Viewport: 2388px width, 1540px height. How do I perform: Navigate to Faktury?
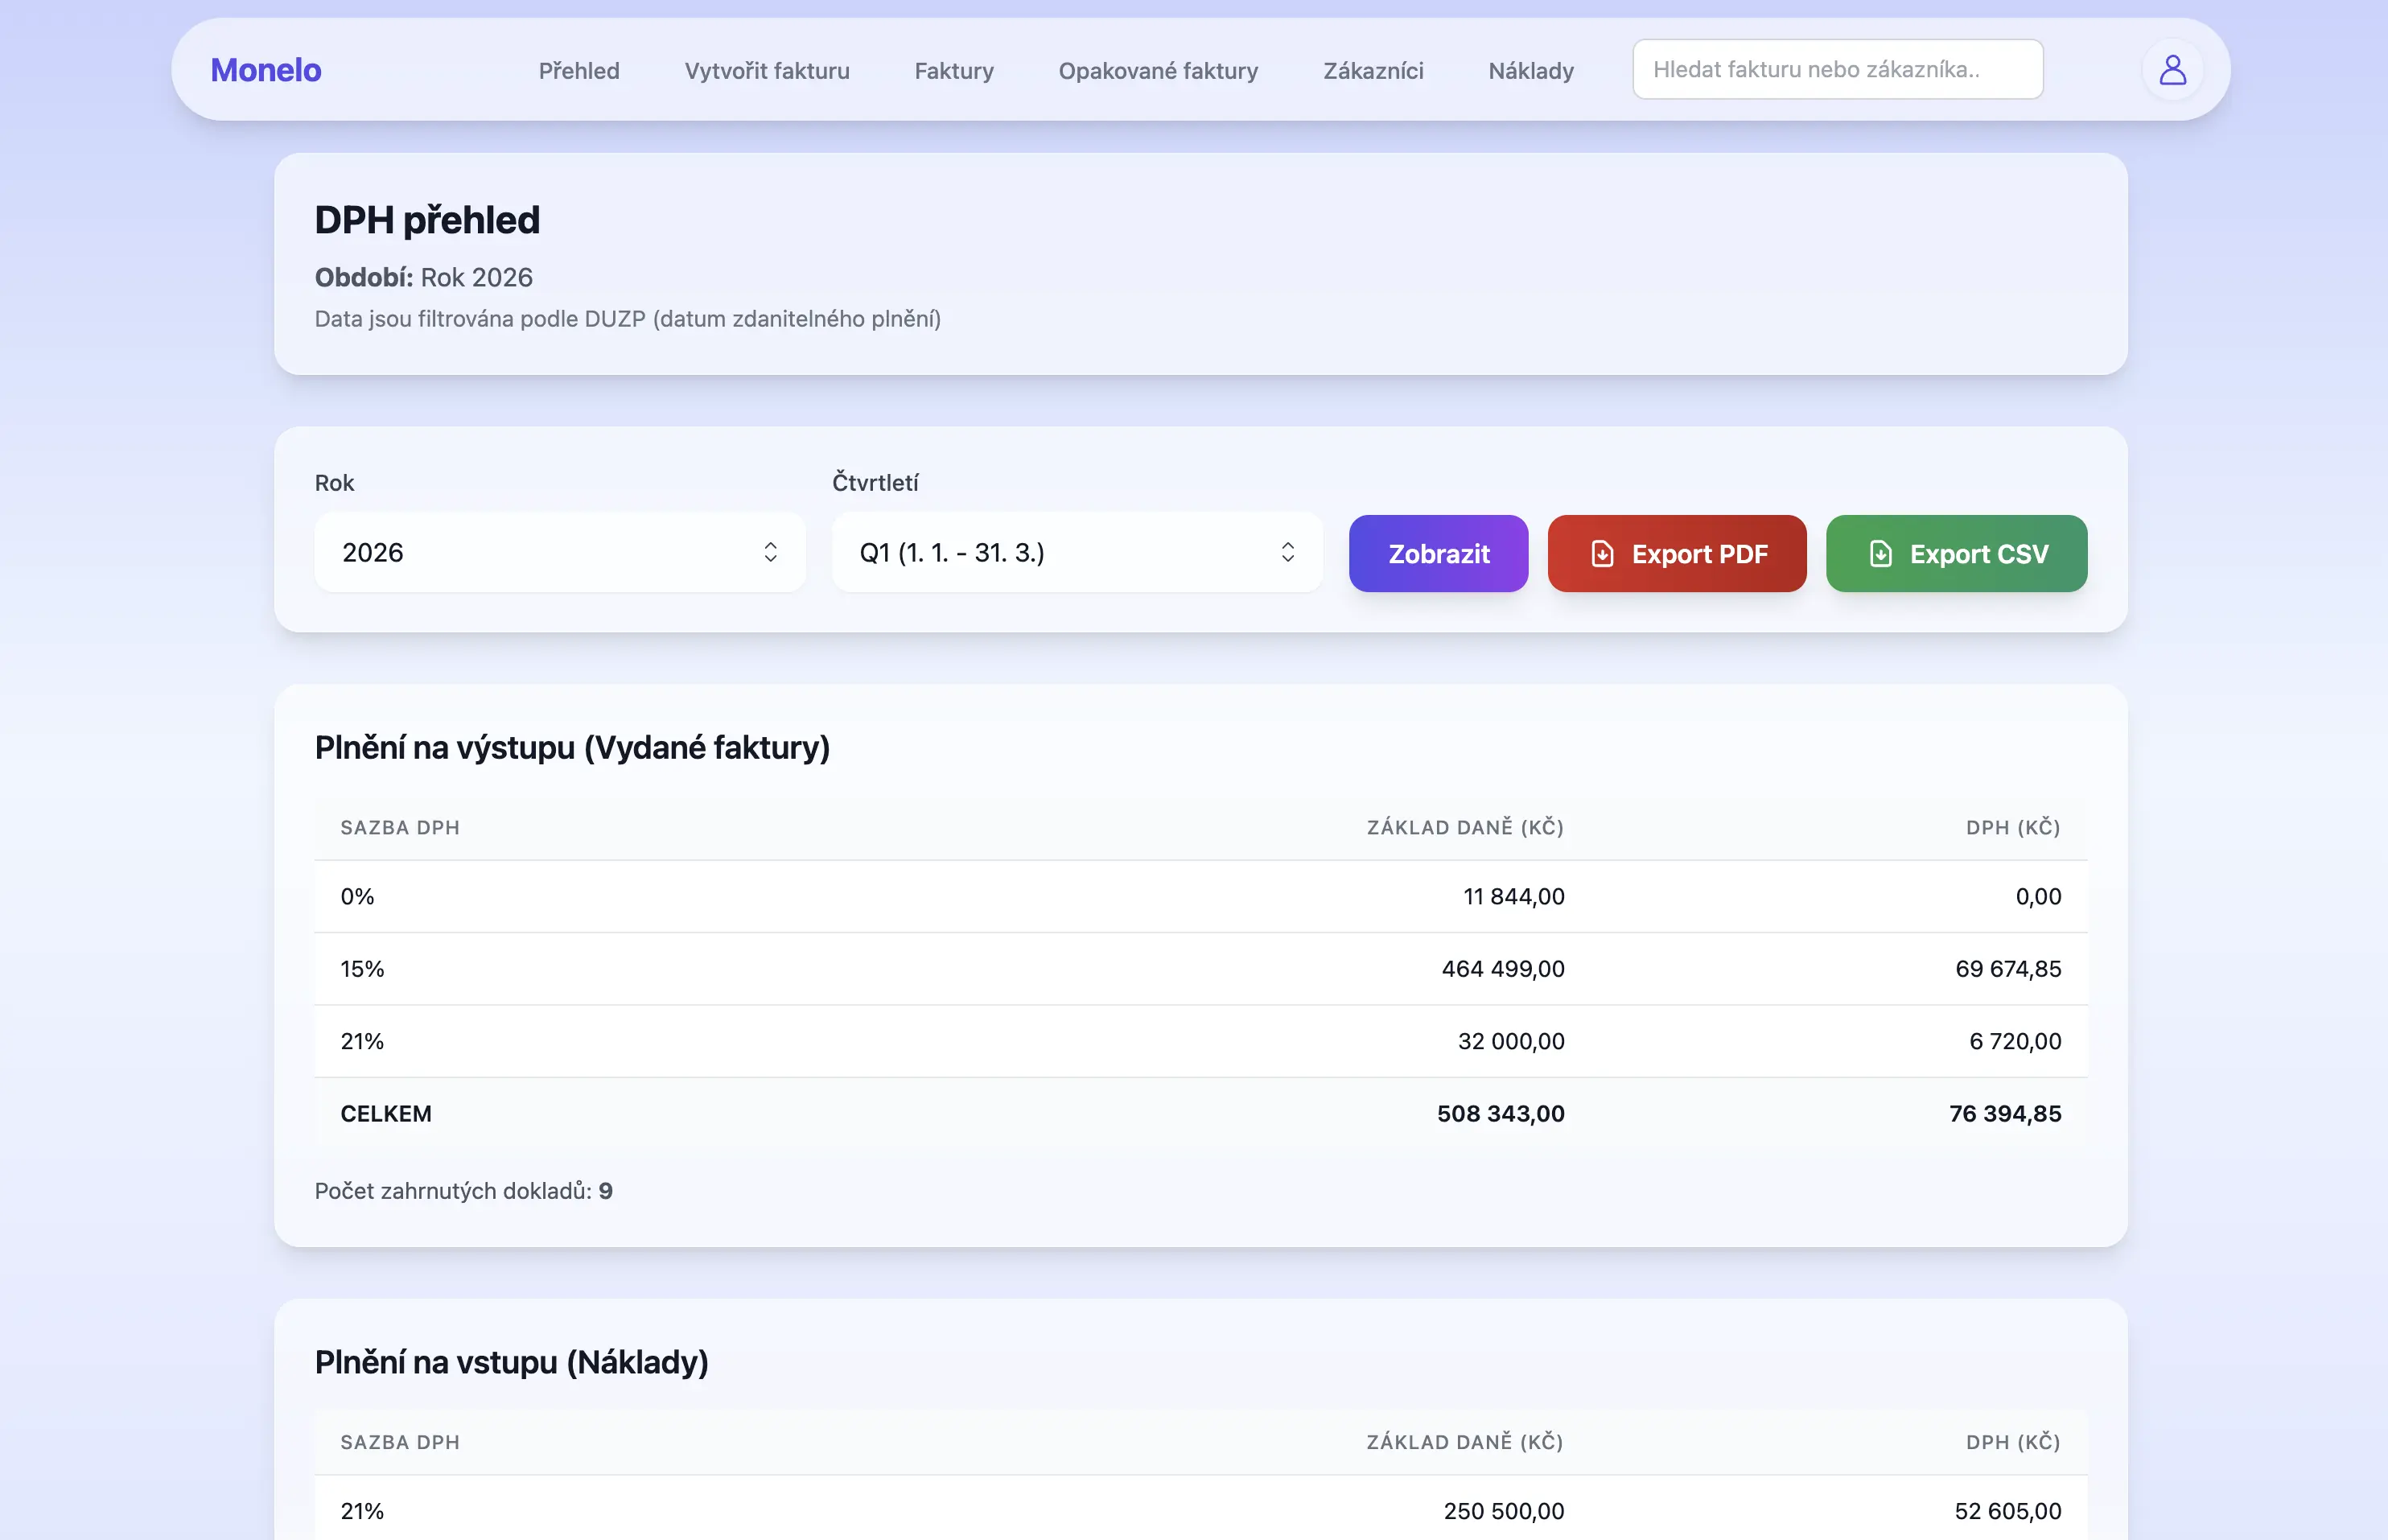954,71
